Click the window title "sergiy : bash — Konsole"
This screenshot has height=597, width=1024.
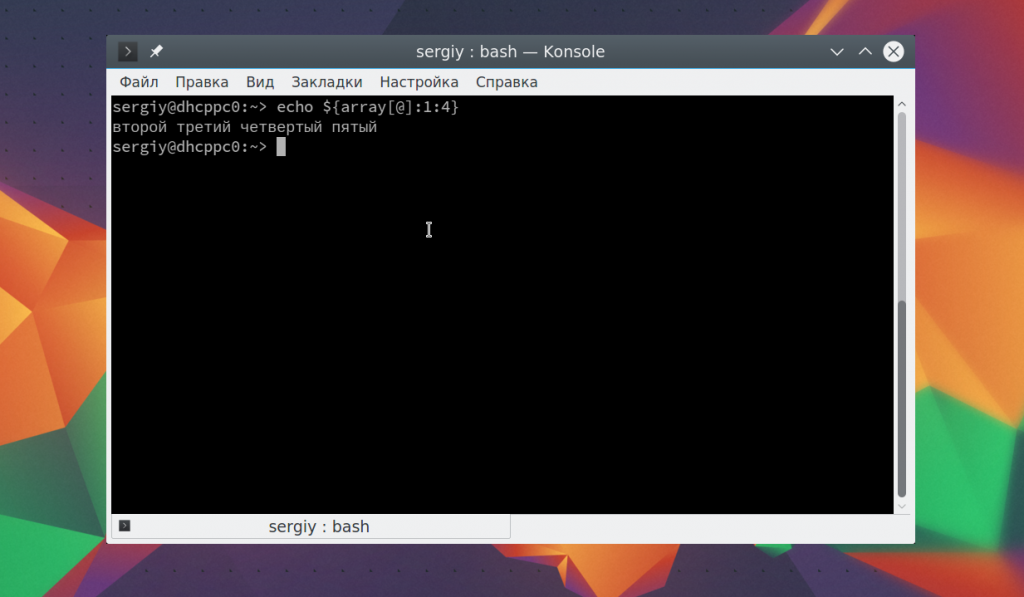pyautogui.click(x=510, y=52)
